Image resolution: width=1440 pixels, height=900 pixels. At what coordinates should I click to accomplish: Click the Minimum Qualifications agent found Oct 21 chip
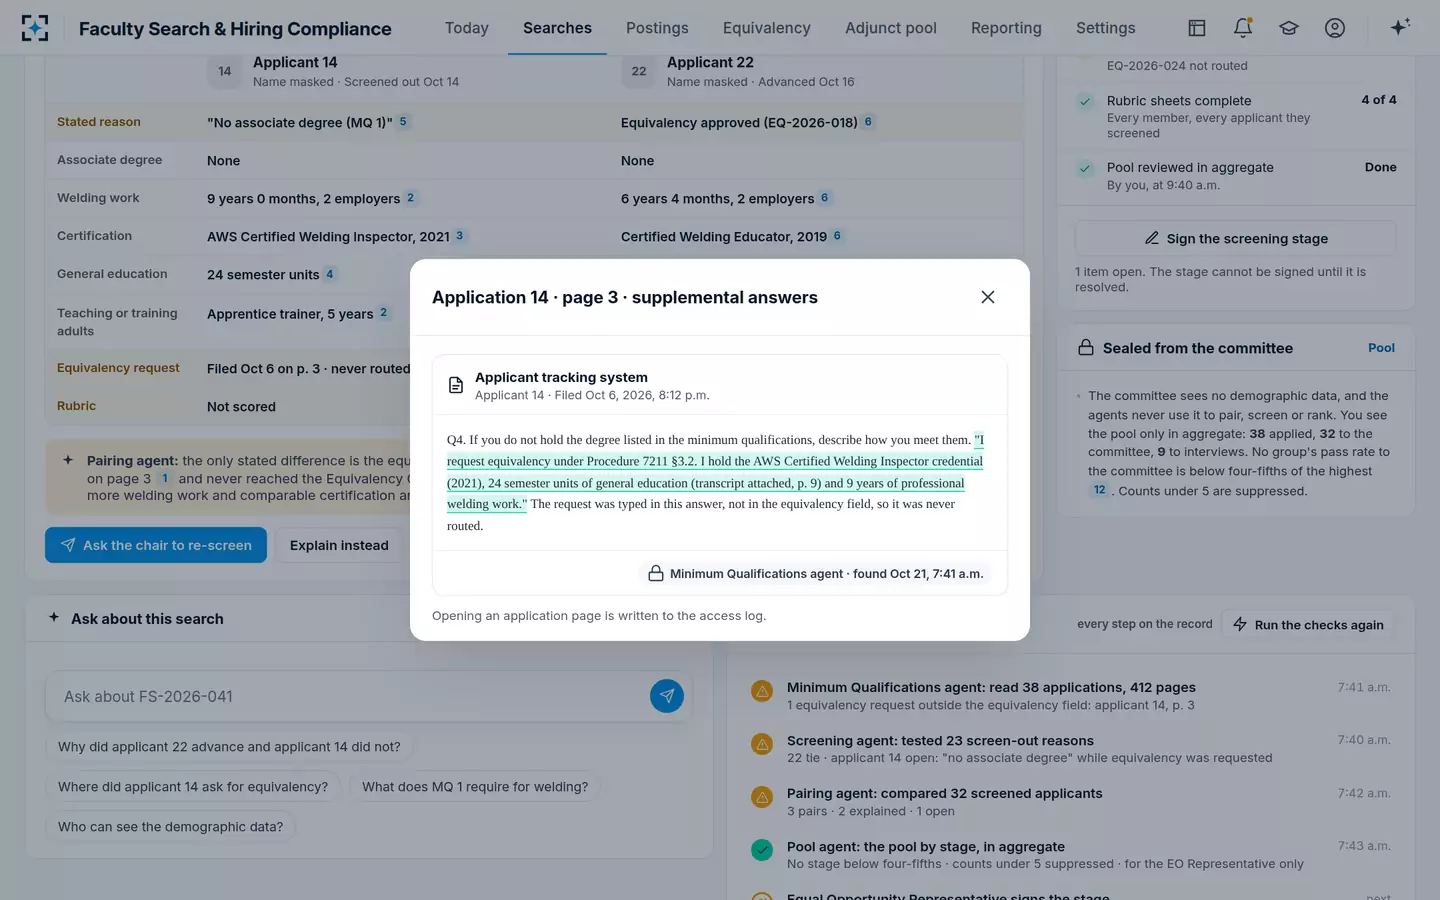[x=817, y=573]
